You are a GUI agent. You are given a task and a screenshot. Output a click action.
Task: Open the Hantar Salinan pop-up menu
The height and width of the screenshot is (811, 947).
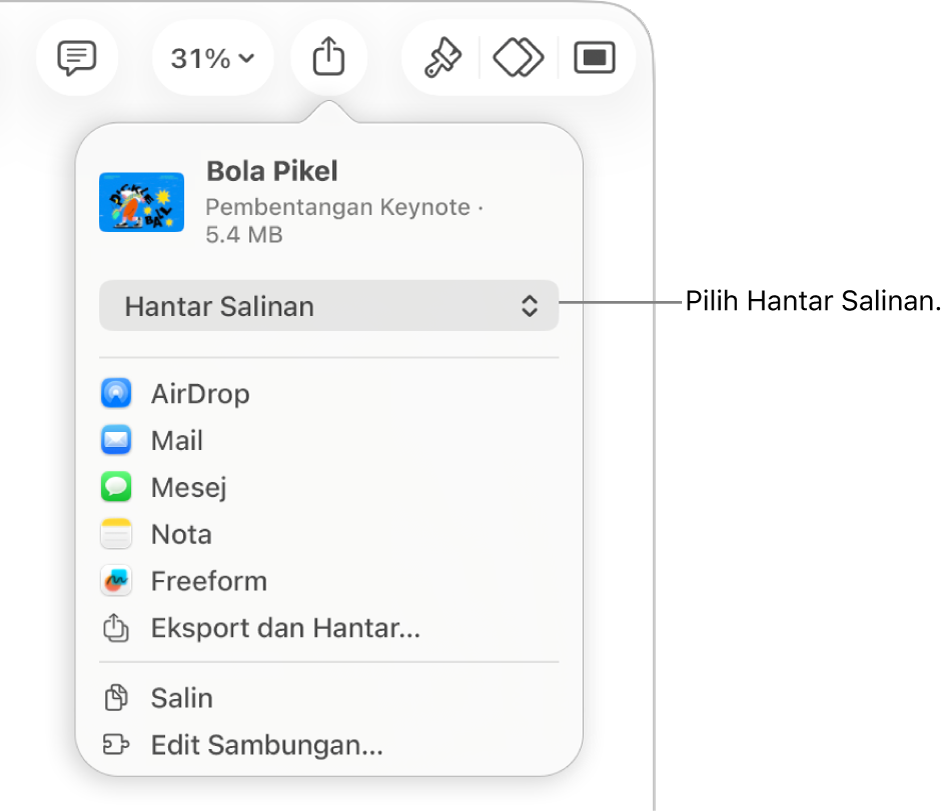[x=329, y=306]
